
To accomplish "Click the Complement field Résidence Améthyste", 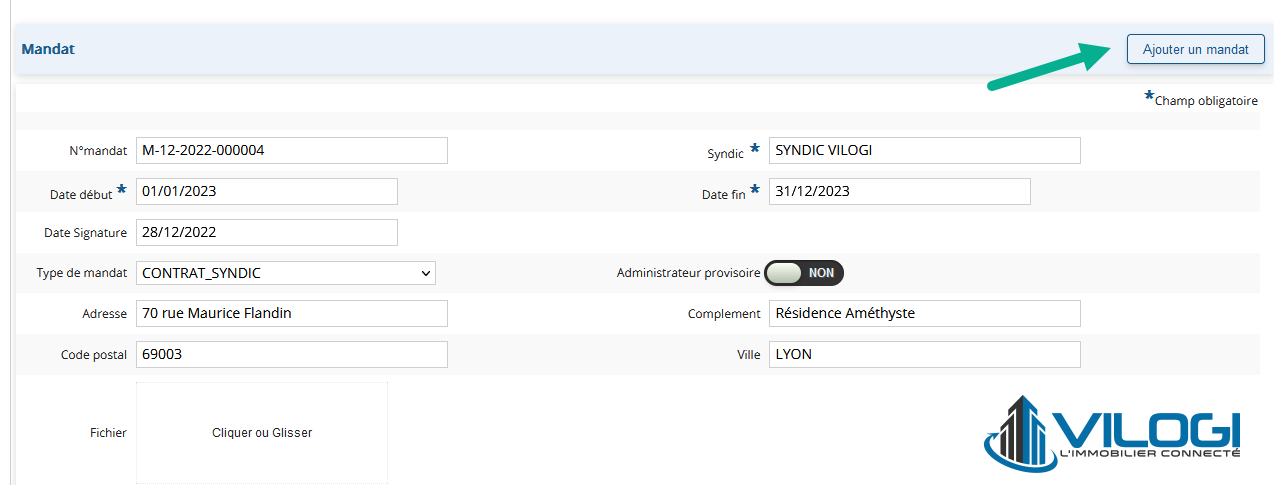I will coord(925,313).
